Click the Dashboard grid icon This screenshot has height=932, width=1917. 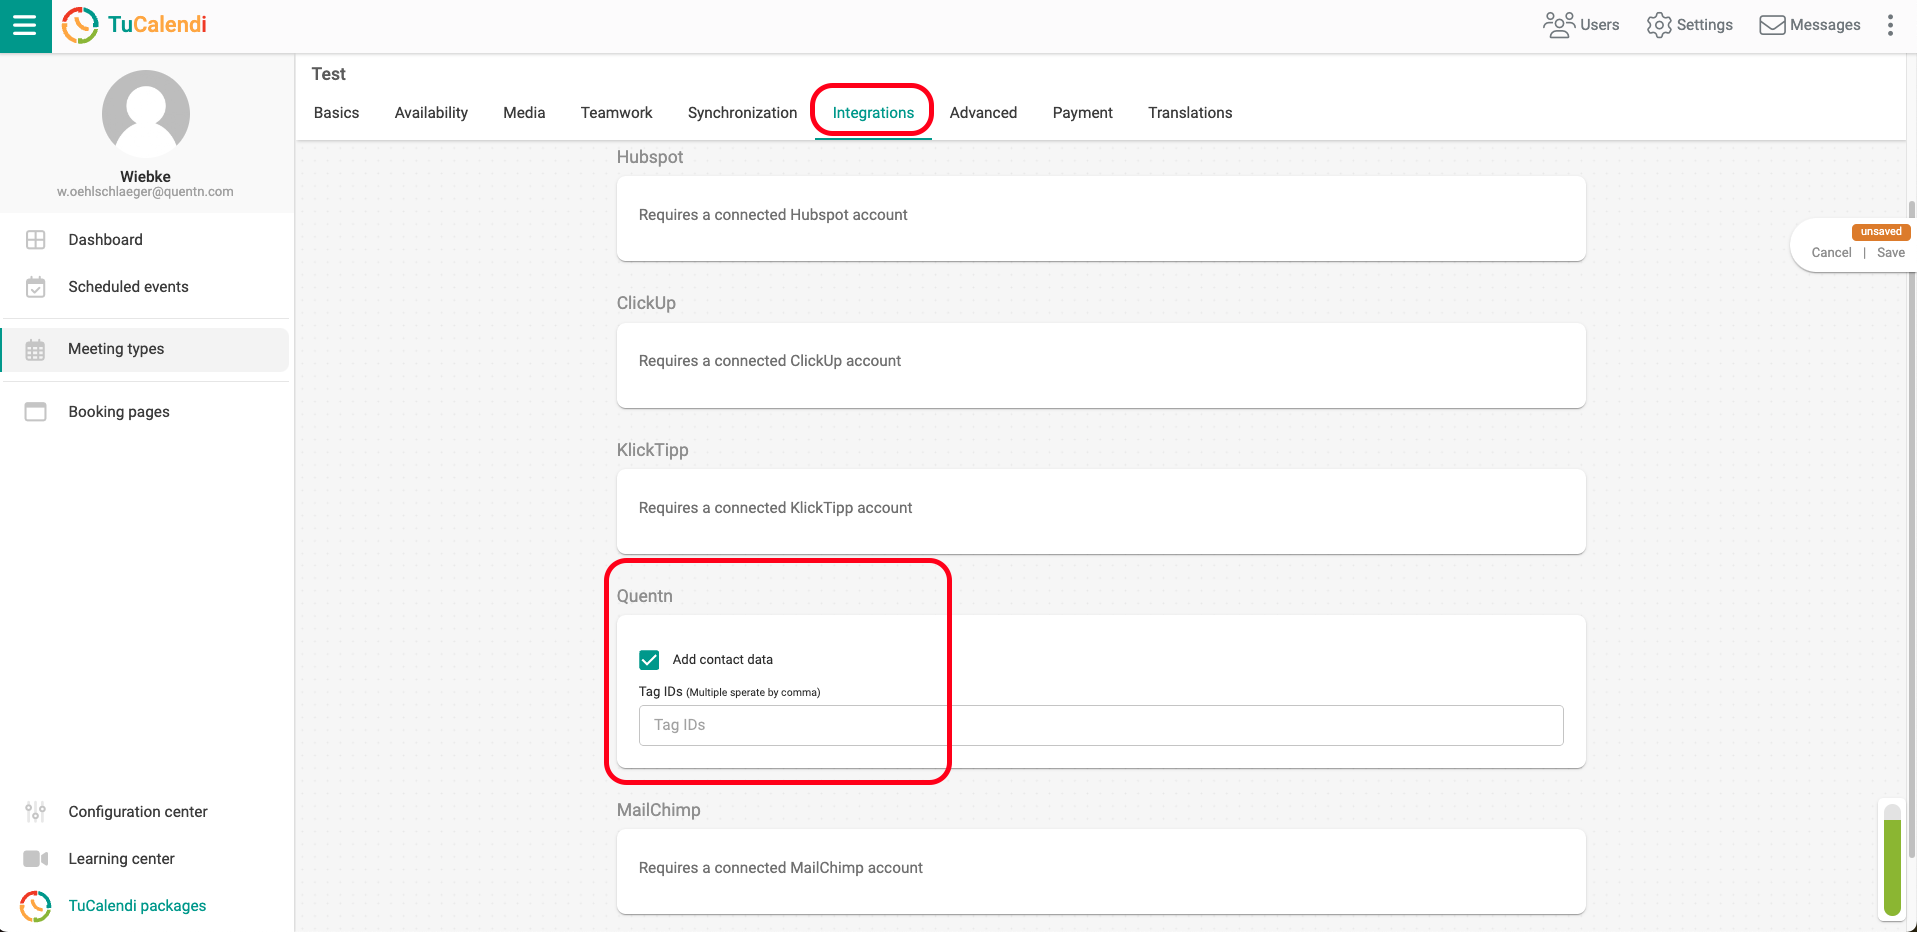pos(36,240)
